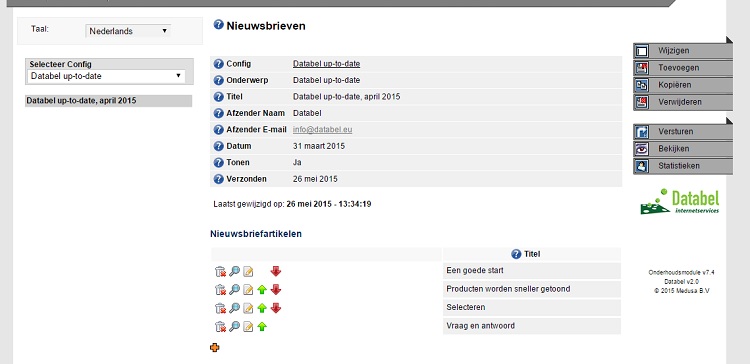Image resolution: width=750 pixels, height=364 pixels.
Task: Preview 'Vraag en antwoord' article with magnifier
Action: (234, 327)
